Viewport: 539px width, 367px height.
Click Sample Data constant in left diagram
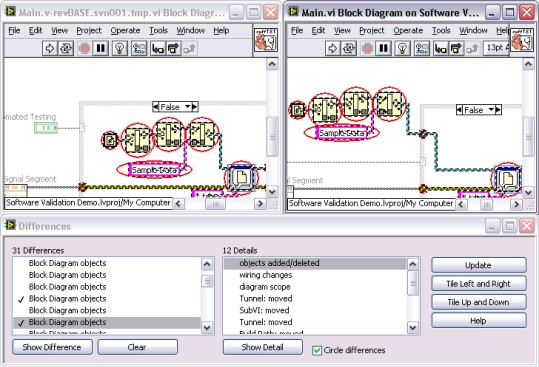click(x=154, y=170)
